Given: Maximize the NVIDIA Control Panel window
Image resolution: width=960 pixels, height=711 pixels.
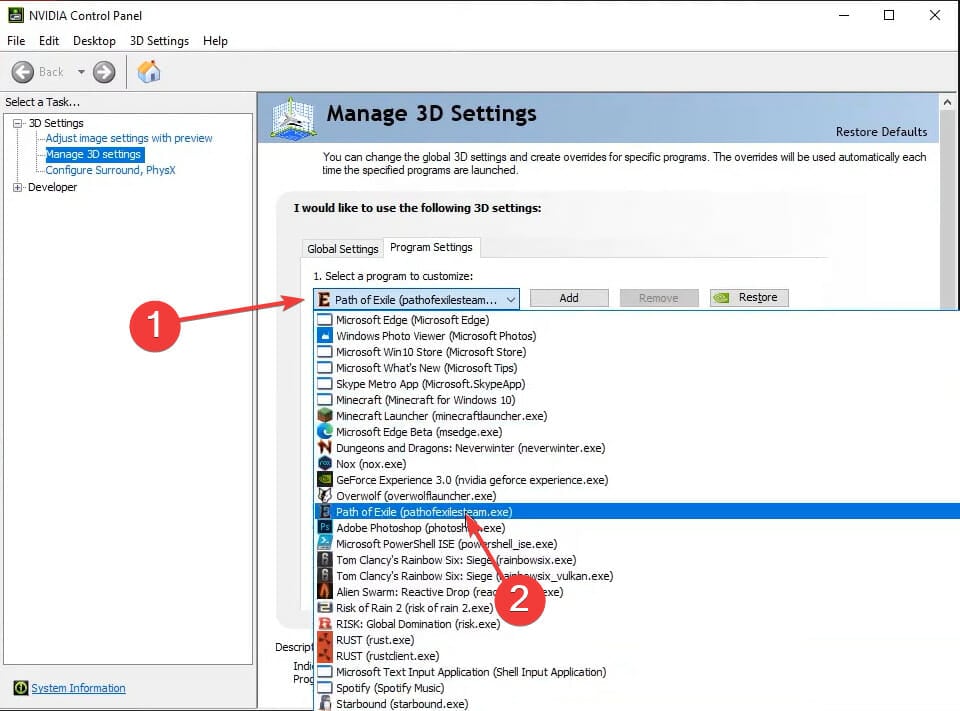Looking at the screenshot, I should pyautogui.click(x=889, y=15).
